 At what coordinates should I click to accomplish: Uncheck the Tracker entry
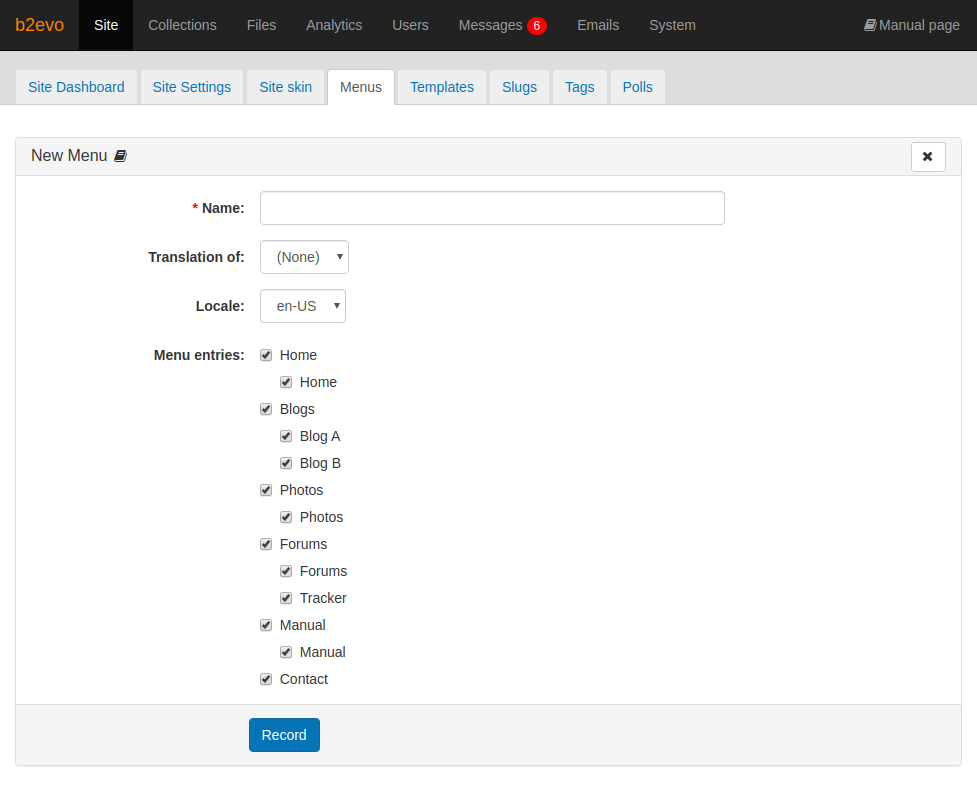click(286, 598)
